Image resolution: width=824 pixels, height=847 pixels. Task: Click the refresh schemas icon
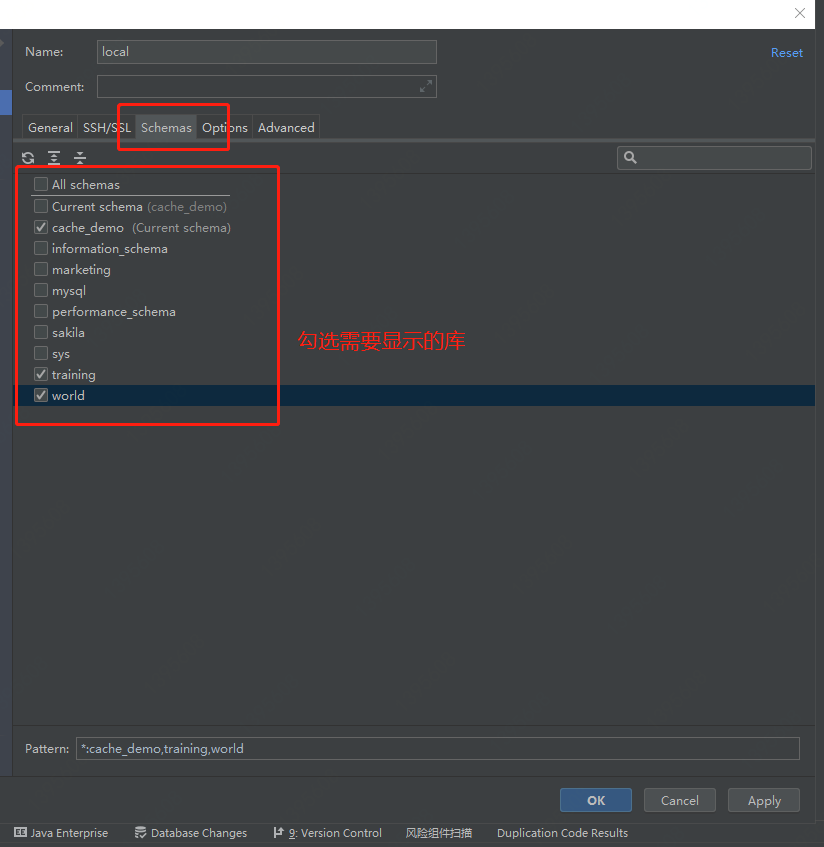27,158
